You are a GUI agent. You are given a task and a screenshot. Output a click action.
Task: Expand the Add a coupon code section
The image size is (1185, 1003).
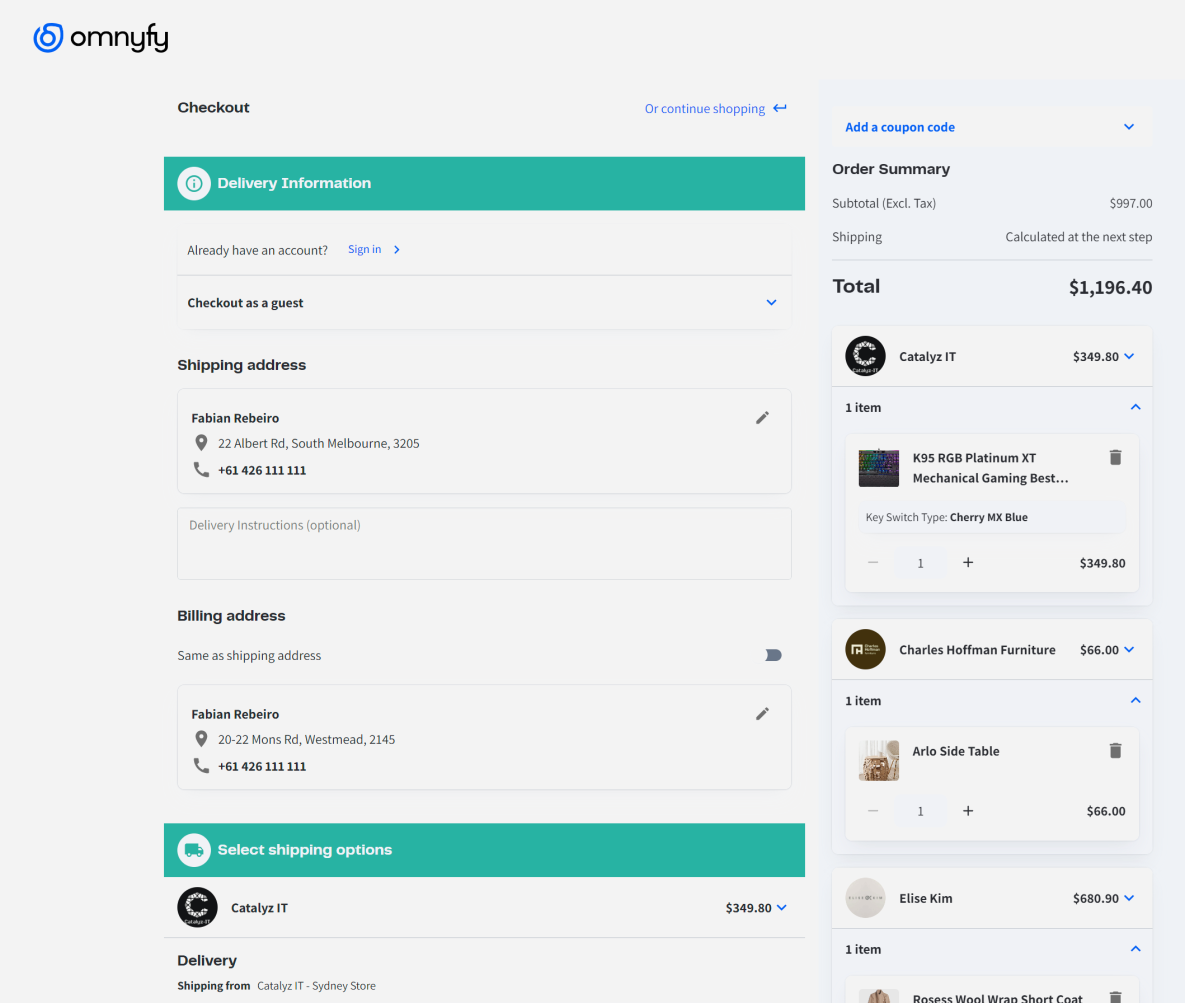pyautogui.click(x=1129, y=127)
